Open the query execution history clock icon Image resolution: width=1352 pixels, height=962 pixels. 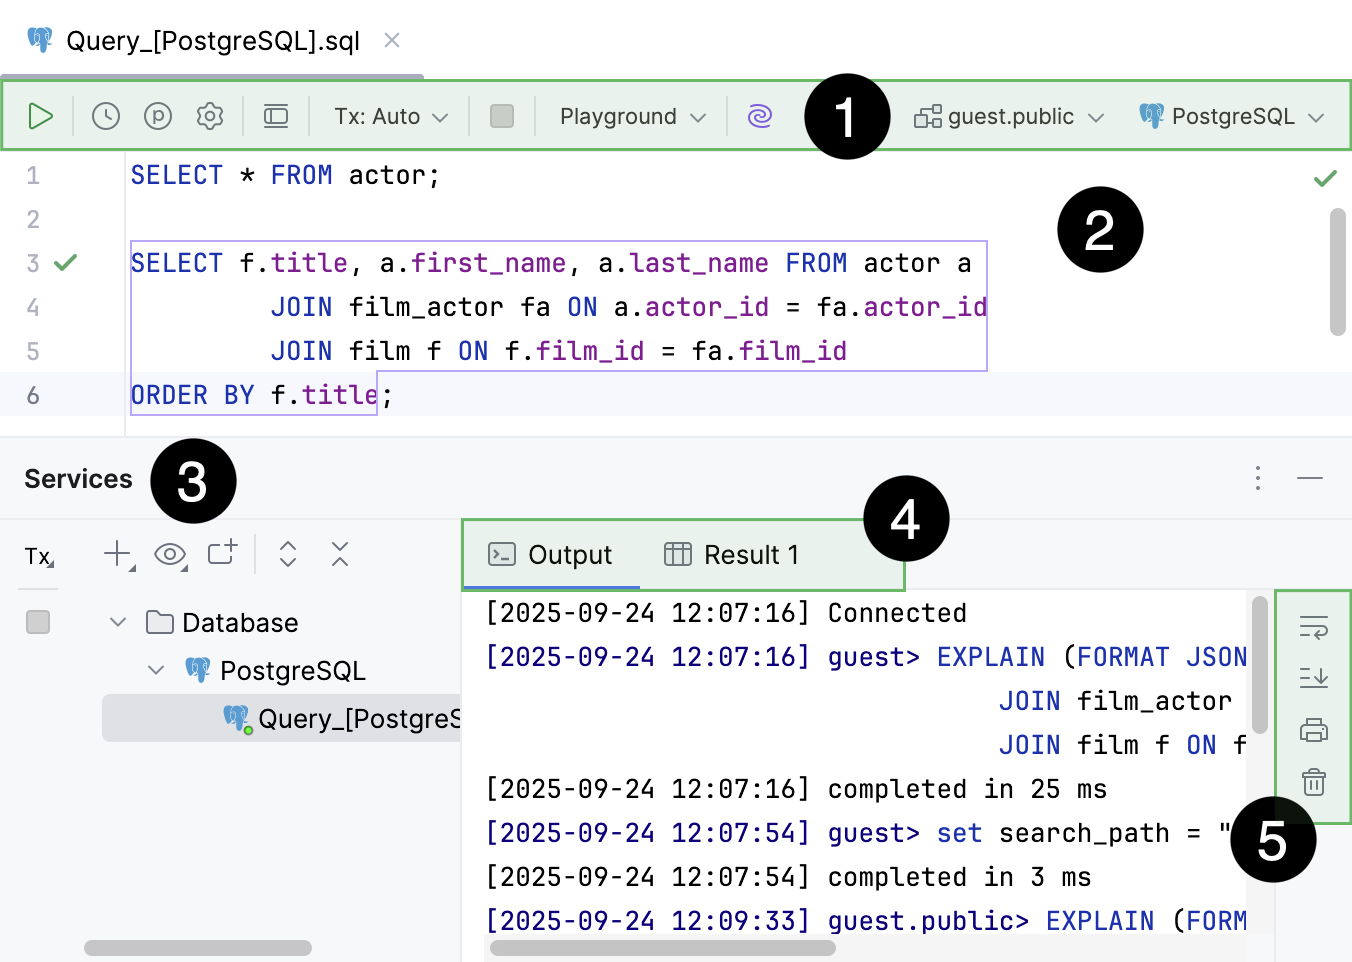(105, 115)
